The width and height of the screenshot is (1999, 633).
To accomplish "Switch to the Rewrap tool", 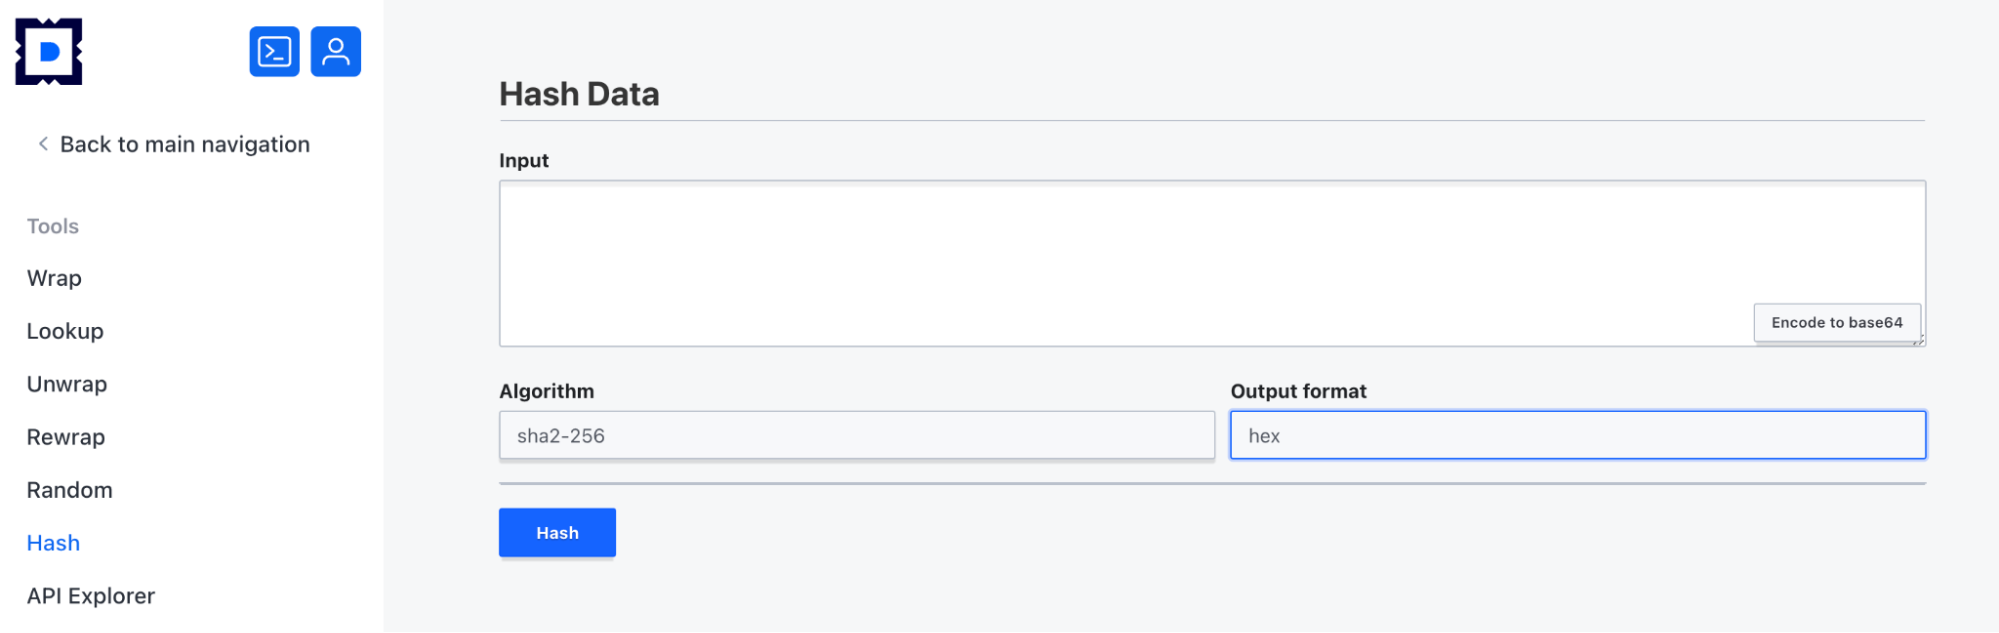I will (x=66, y=437).
